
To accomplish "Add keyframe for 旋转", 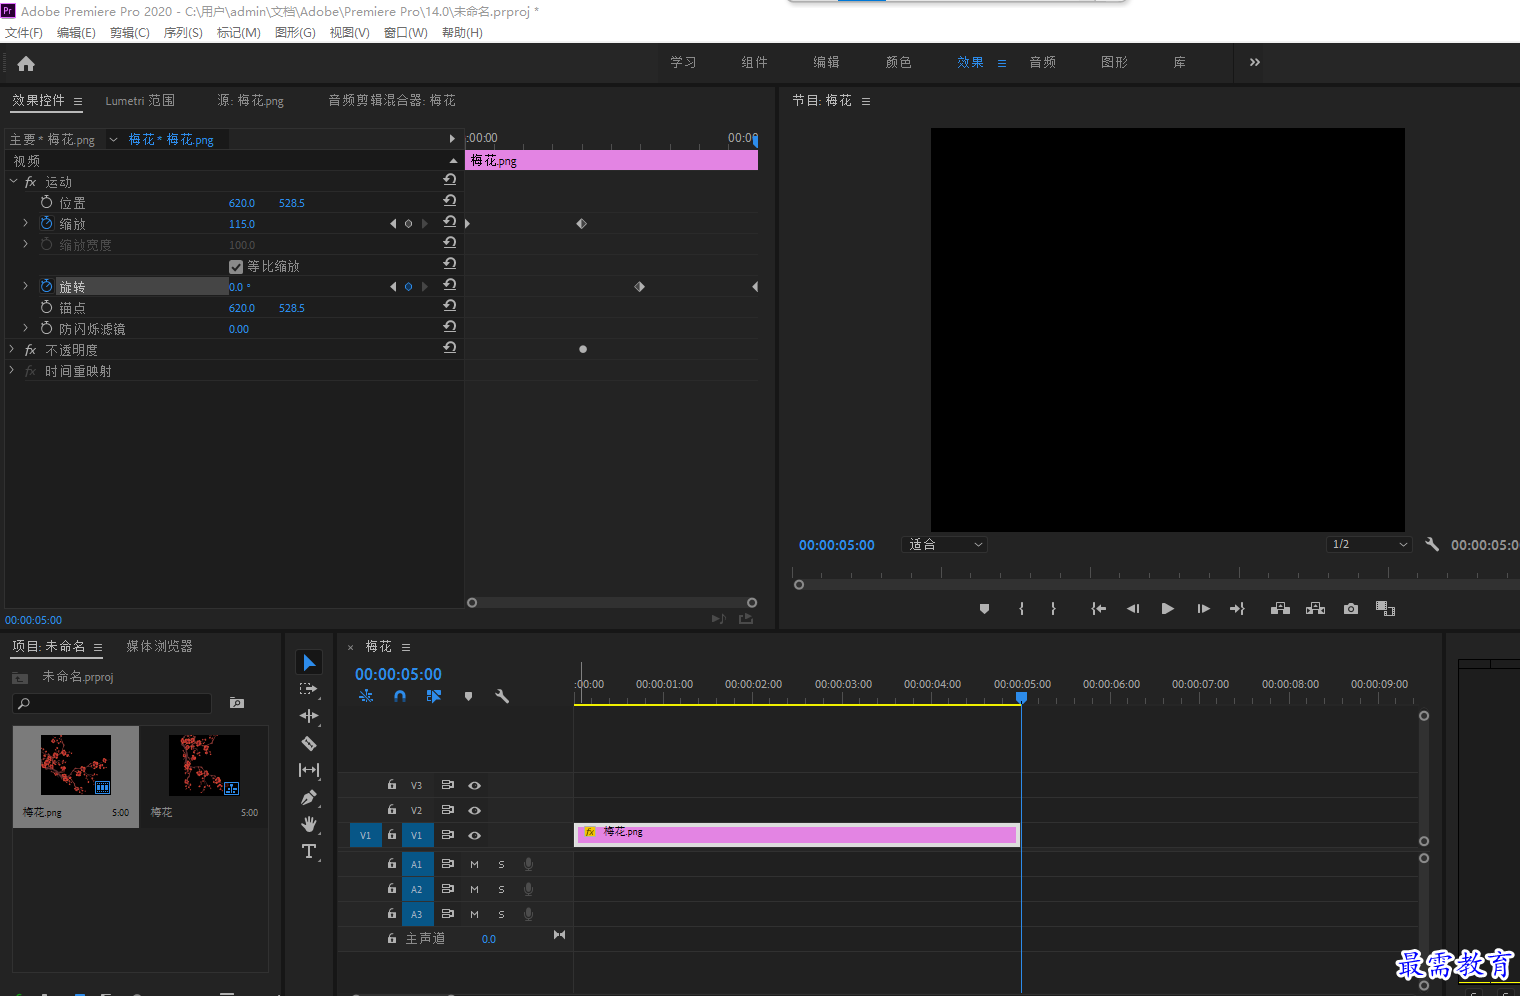I will [408, 286].
